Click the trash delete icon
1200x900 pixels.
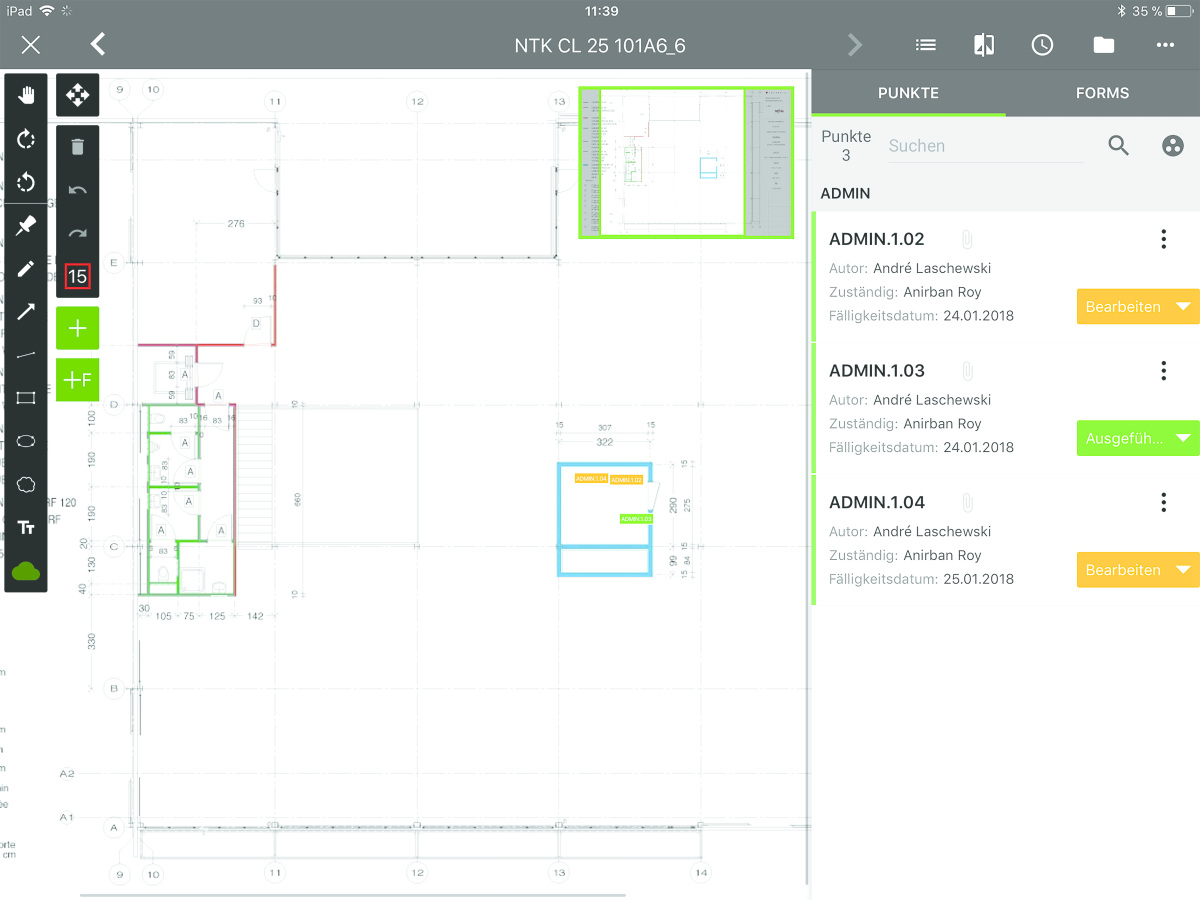[77, 147]
